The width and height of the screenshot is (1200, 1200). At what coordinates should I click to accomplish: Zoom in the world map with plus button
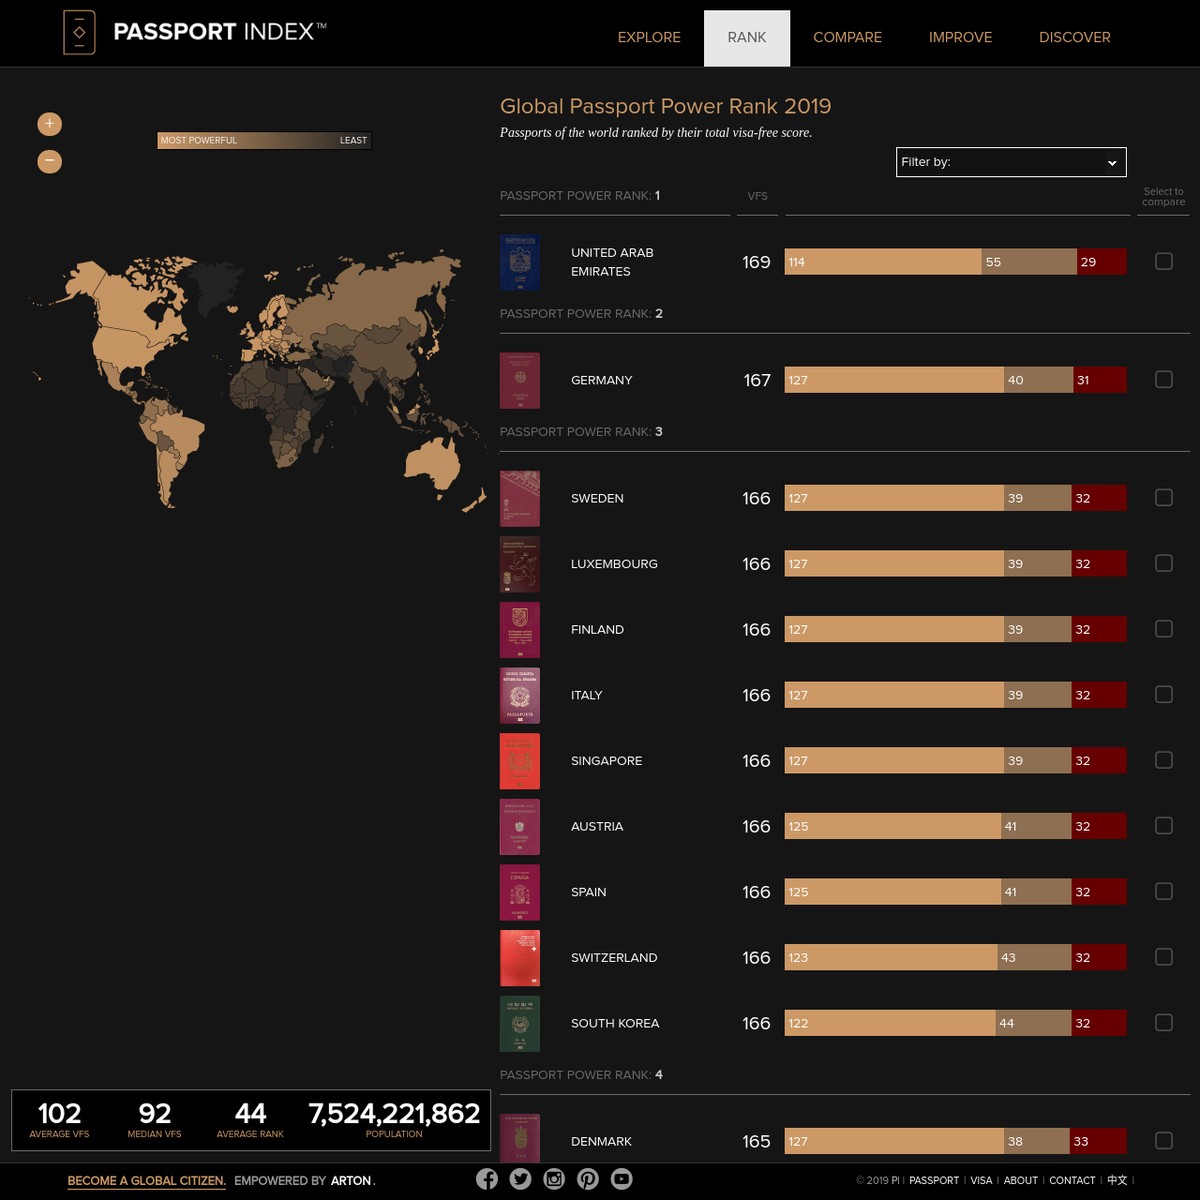point(50,124)
